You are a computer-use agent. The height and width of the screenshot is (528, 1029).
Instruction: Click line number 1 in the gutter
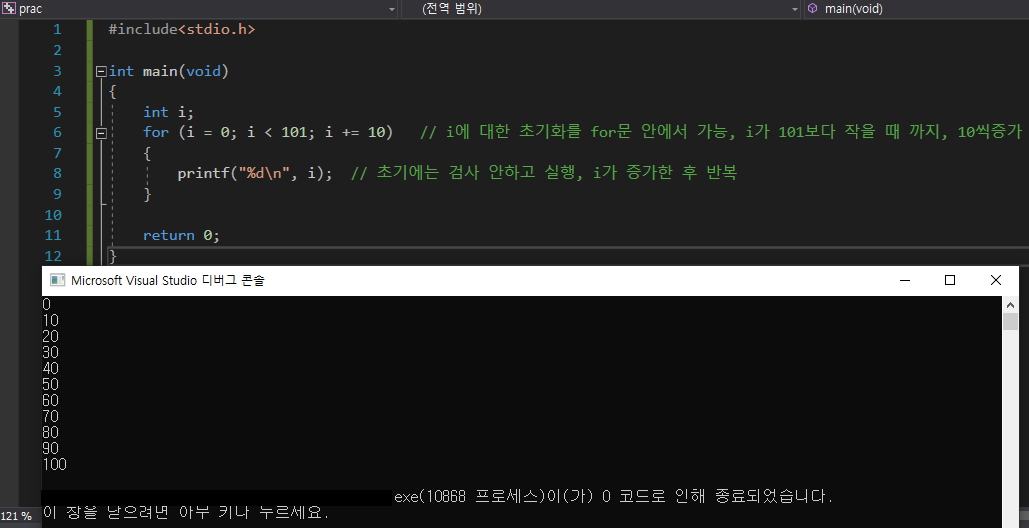tap(57, 30)
